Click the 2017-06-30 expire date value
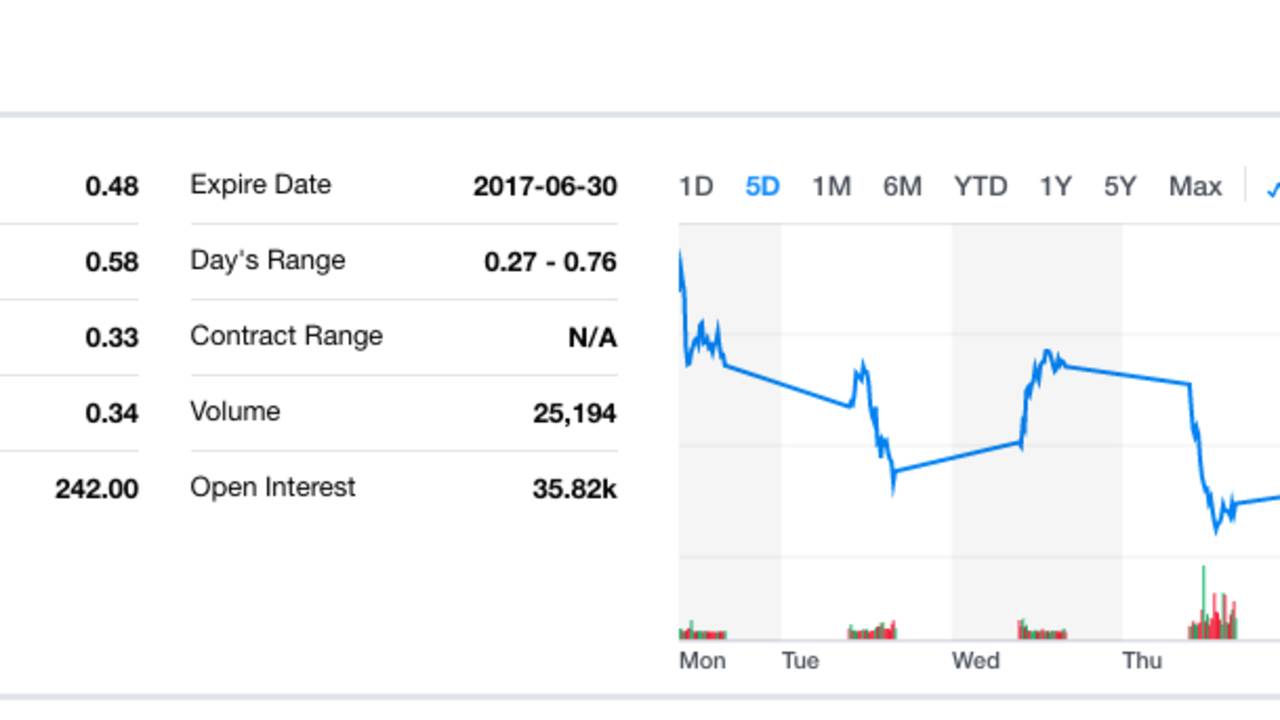 click(x=545, y=187)
